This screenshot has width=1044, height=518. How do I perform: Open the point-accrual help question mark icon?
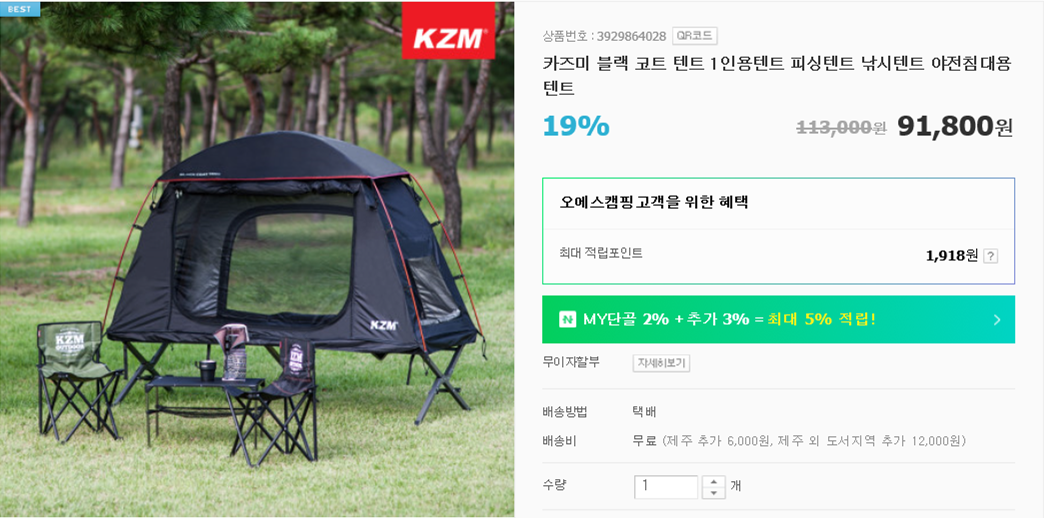pyautogui.click(x=990, y=256)
